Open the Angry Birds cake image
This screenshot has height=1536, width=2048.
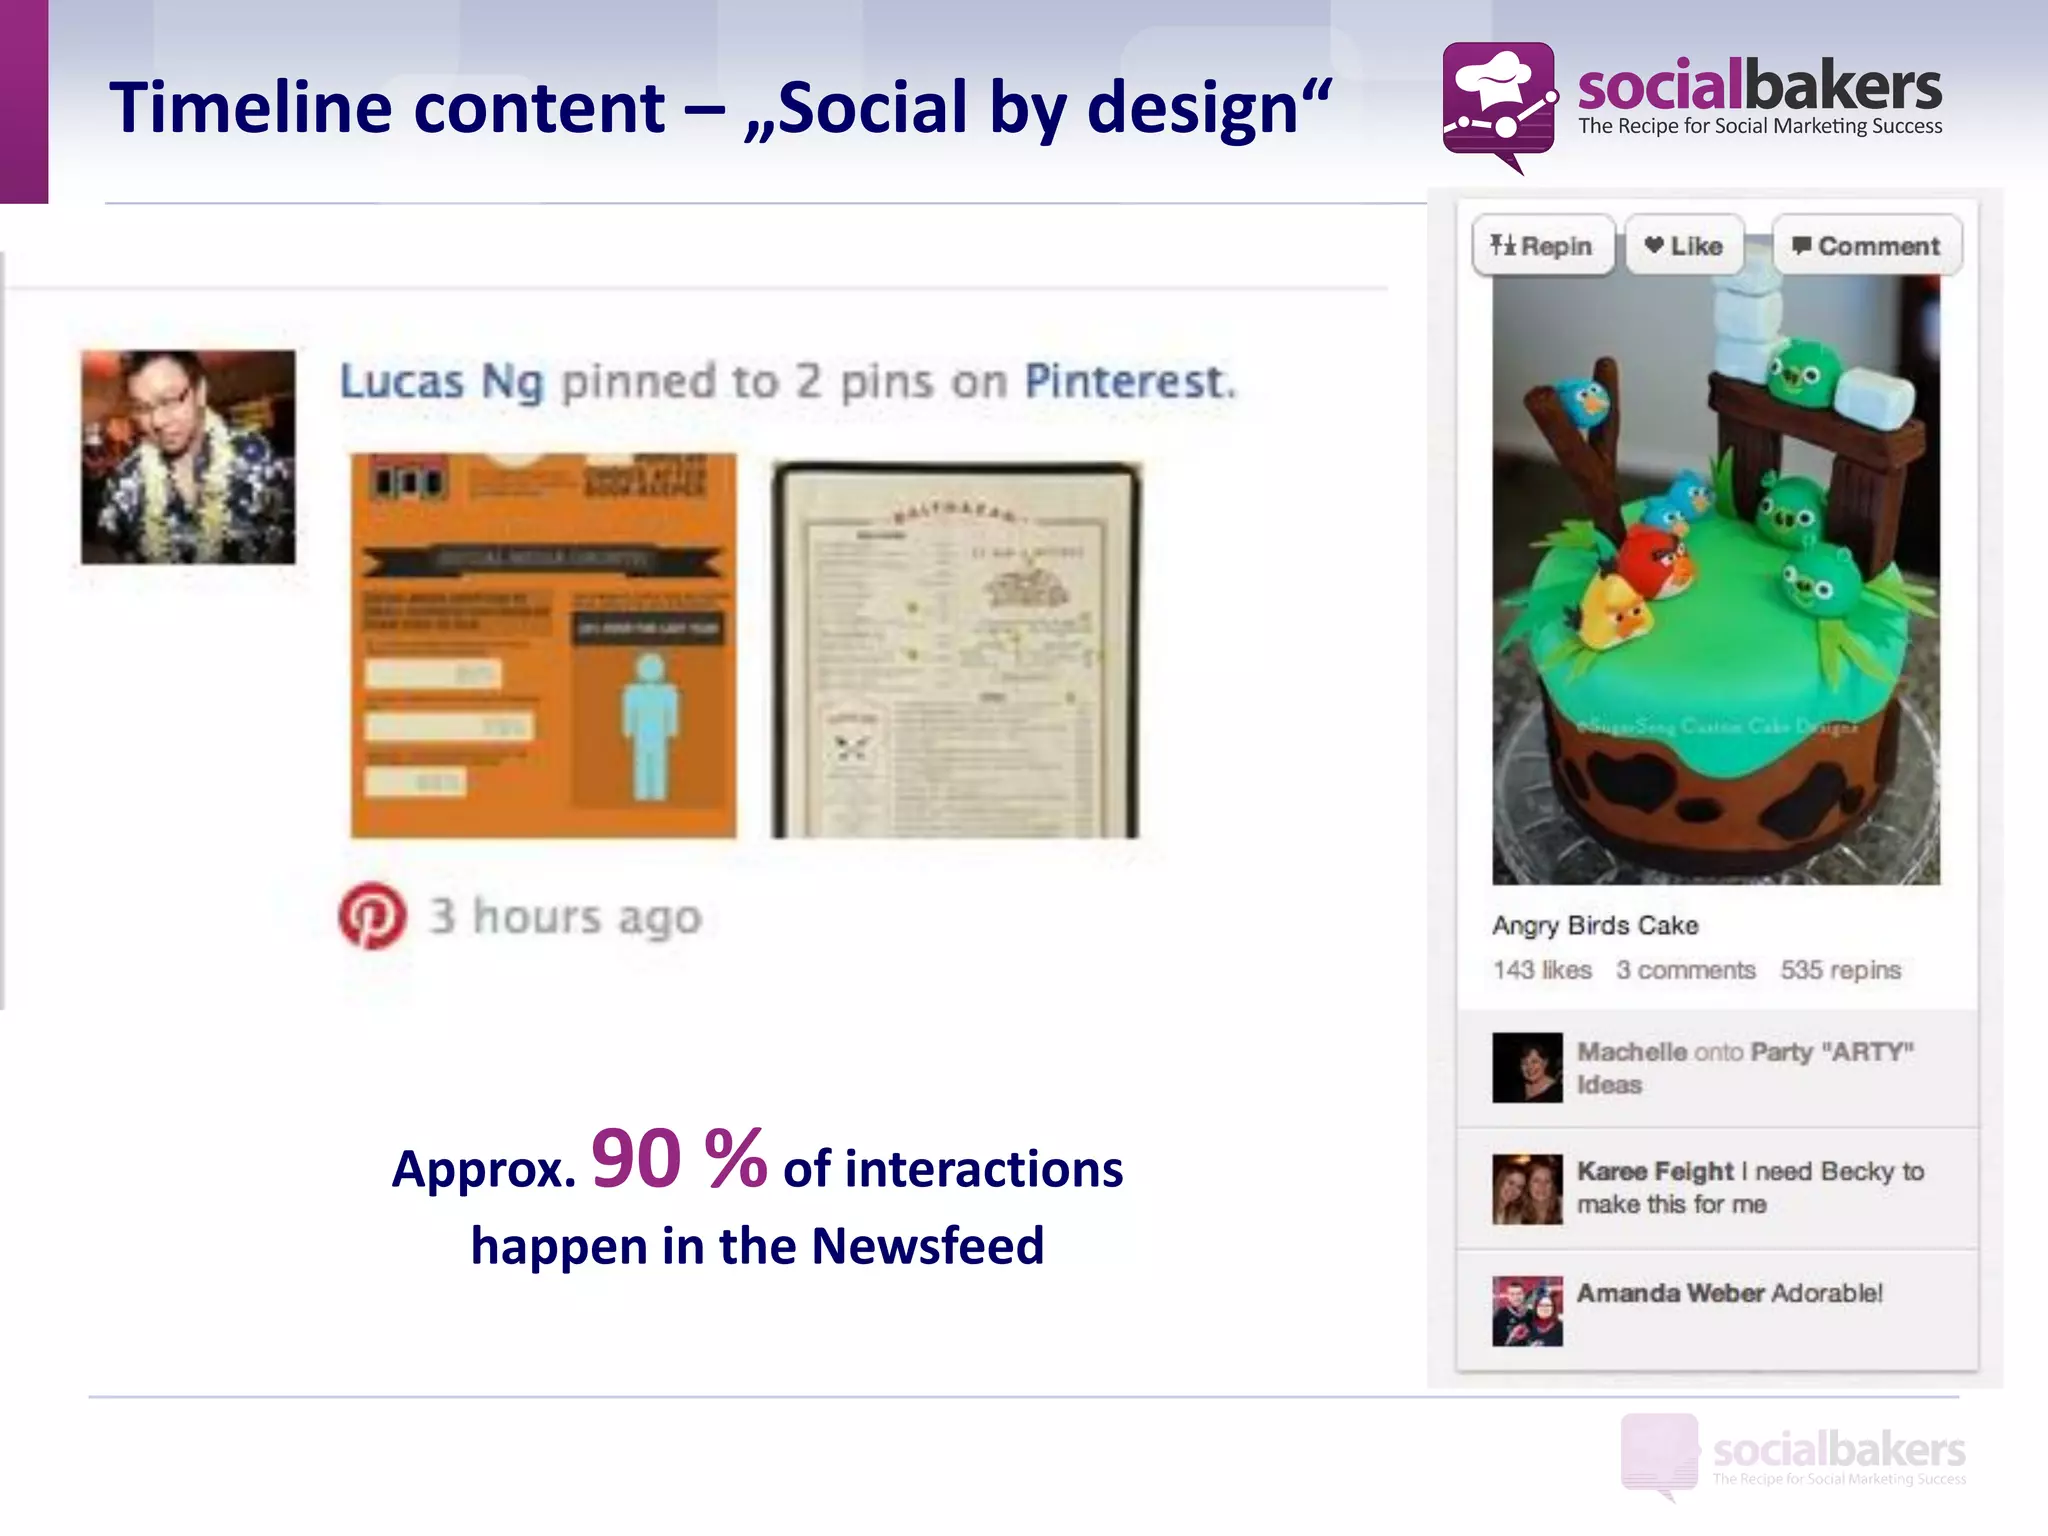(1716, 580)
